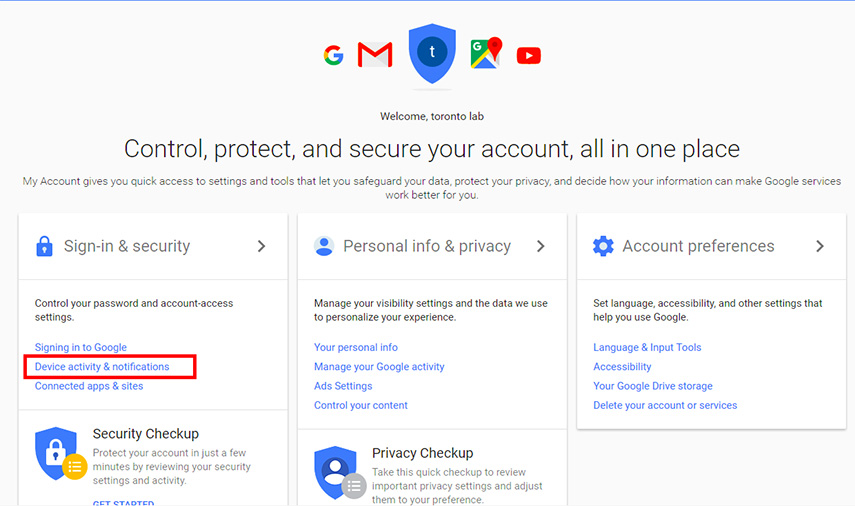Expand Account preferences chevron arrow
Screen dimensions: 855x506
(820, 246)
